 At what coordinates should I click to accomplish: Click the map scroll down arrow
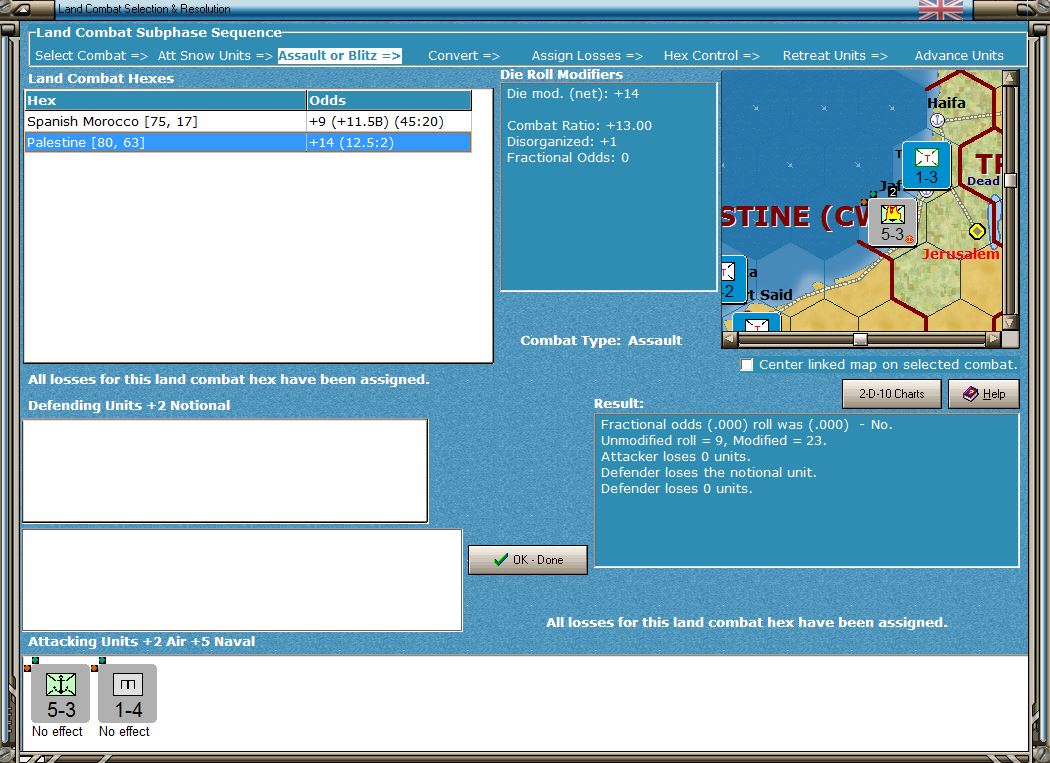pos(1010,323)
